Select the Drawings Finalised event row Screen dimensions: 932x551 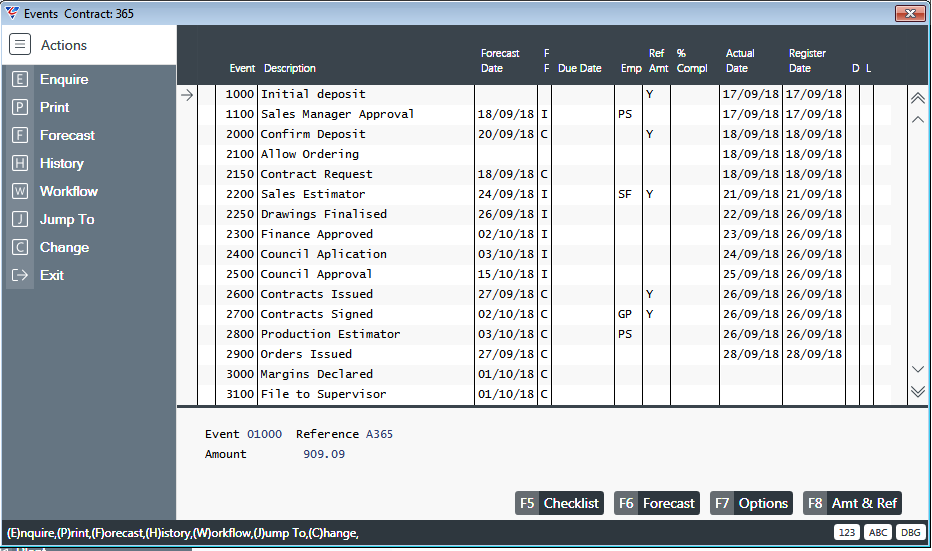pyautogui.click(x=544, y=214)
